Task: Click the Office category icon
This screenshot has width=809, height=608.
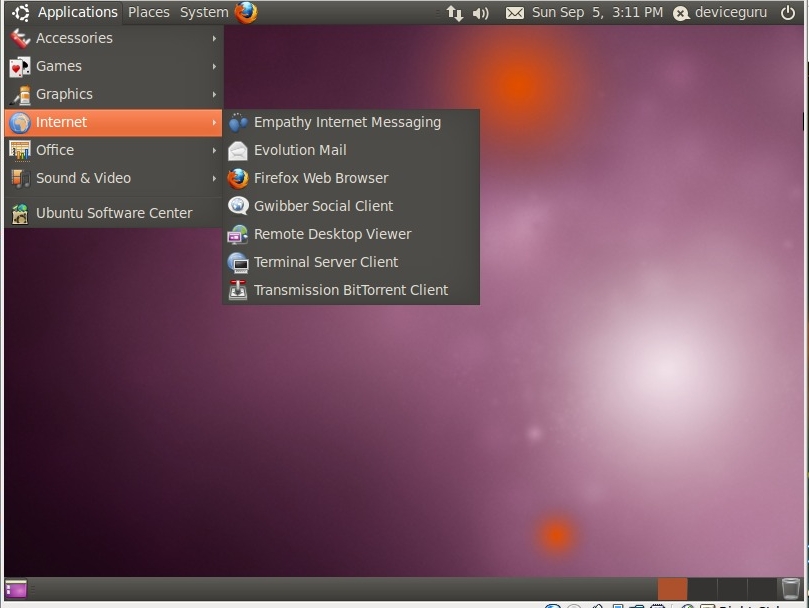Action: click(x=20, y=151)
